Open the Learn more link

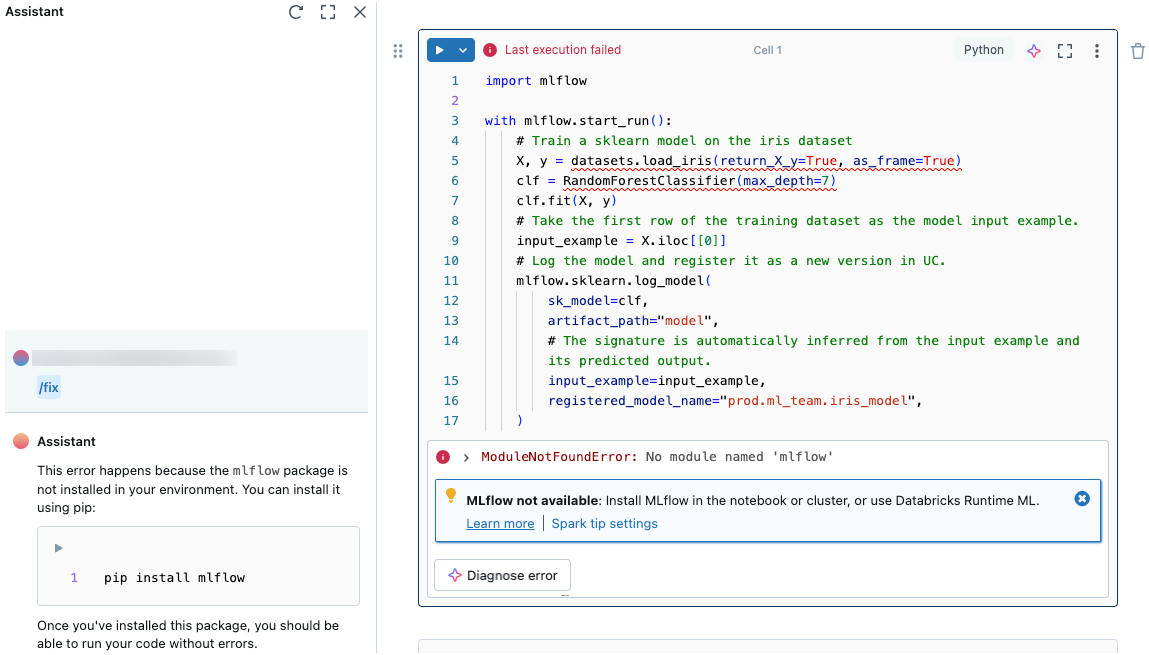click(x=500, y=523)
